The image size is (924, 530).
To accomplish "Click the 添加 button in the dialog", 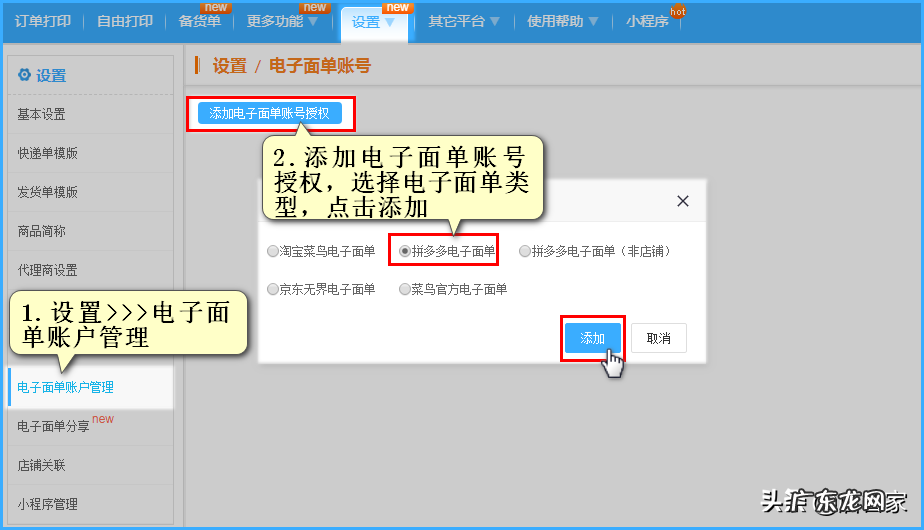I will tap(593, 338).
